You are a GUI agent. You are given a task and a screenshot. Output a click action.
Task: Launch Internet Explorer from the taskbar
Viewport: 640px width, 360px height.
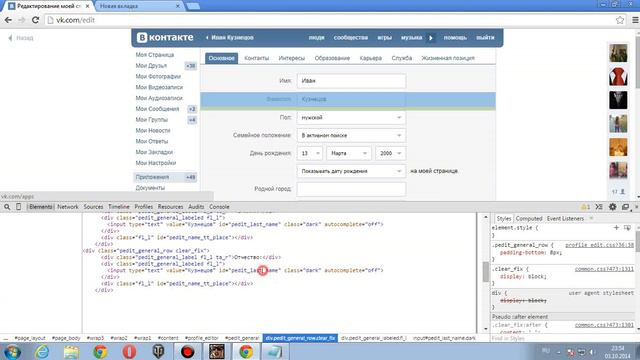coord(42,352)
